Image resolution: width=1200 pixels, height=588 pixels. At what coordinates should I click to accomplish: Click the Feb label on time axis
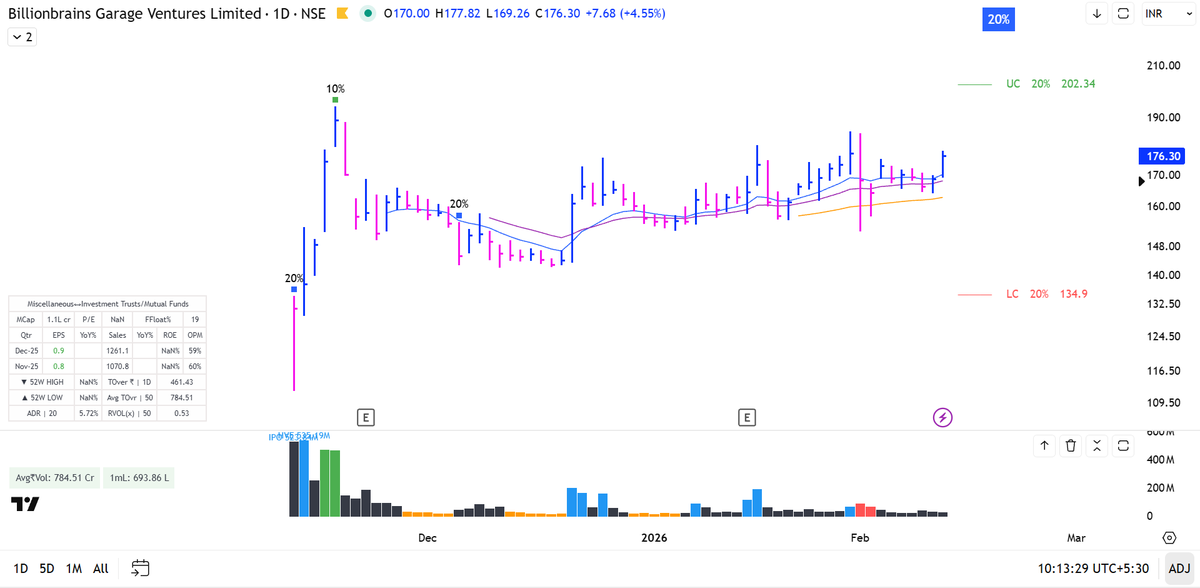tap(859, 538)
